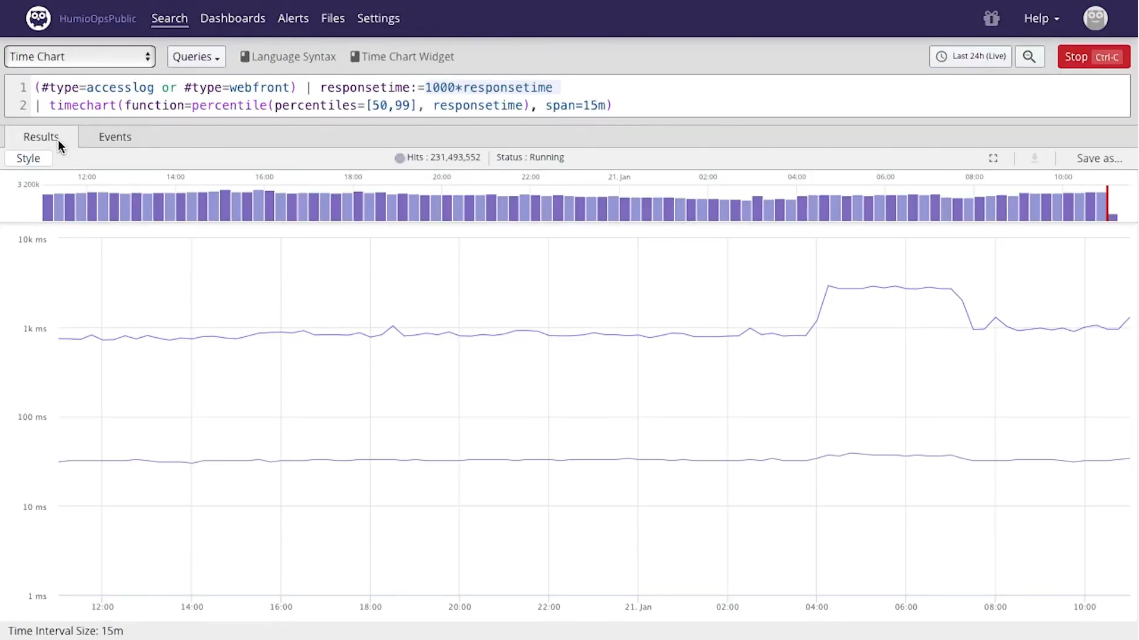Open the HumioOpsPublic repository link
Image resolution: width=1139 pixels, height=640 pixels.
point(97,19)
